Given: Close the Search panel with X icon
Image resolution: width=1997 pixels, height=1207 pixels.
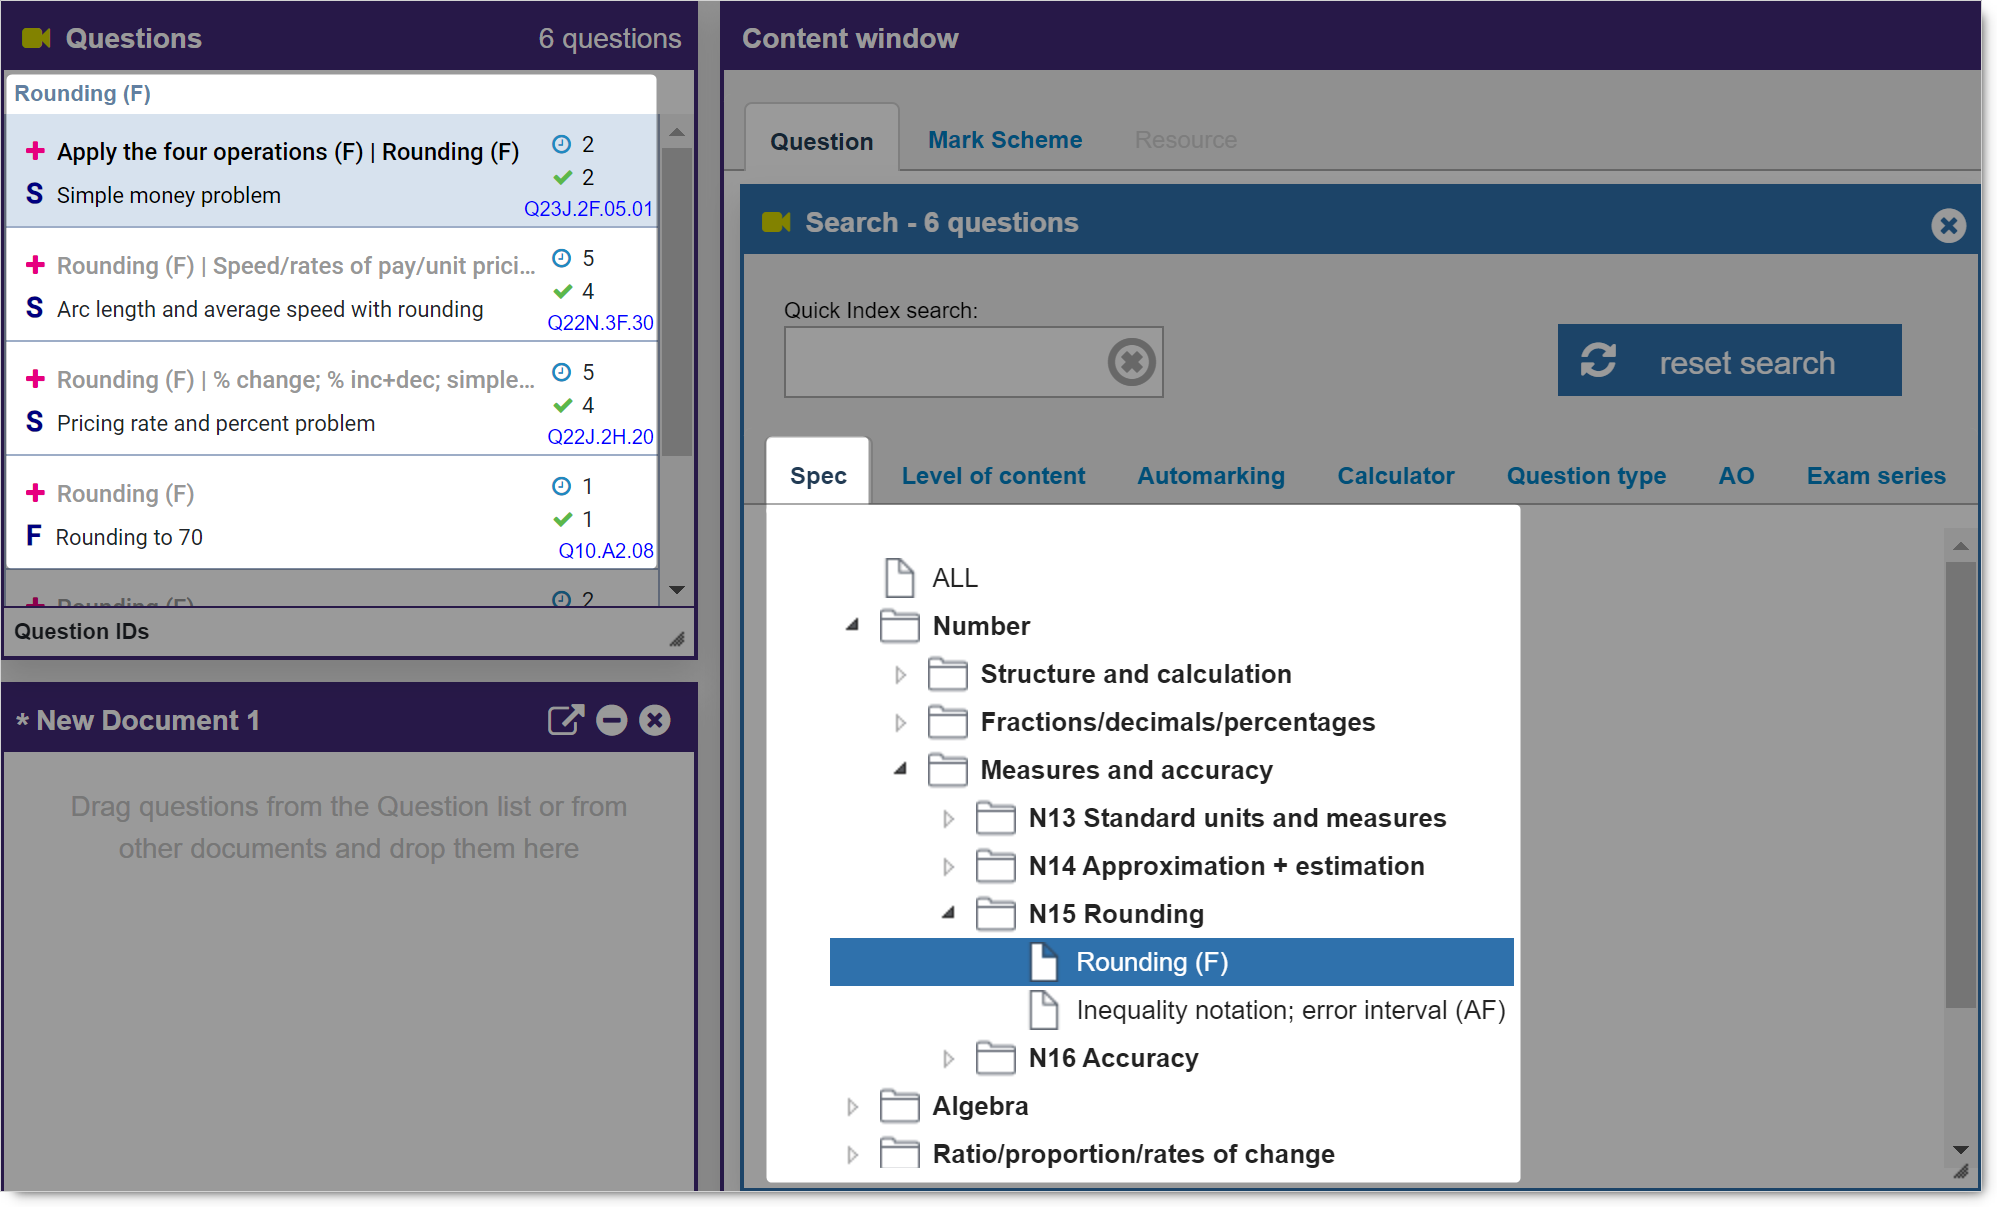Looking at the screenshot, I should click(1948, 225).
